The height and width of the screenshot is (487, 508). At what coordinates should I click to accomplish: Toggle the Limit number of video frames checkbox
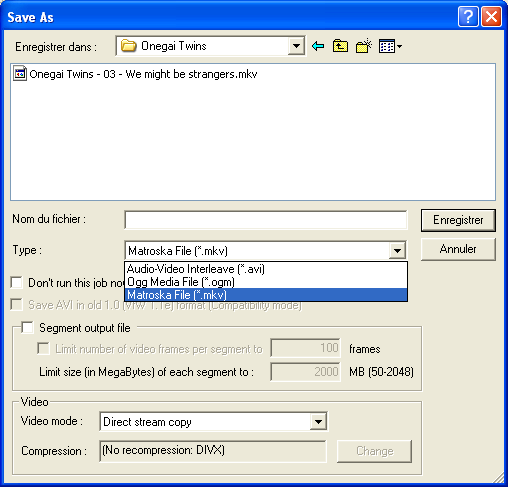tap(43, 349)
